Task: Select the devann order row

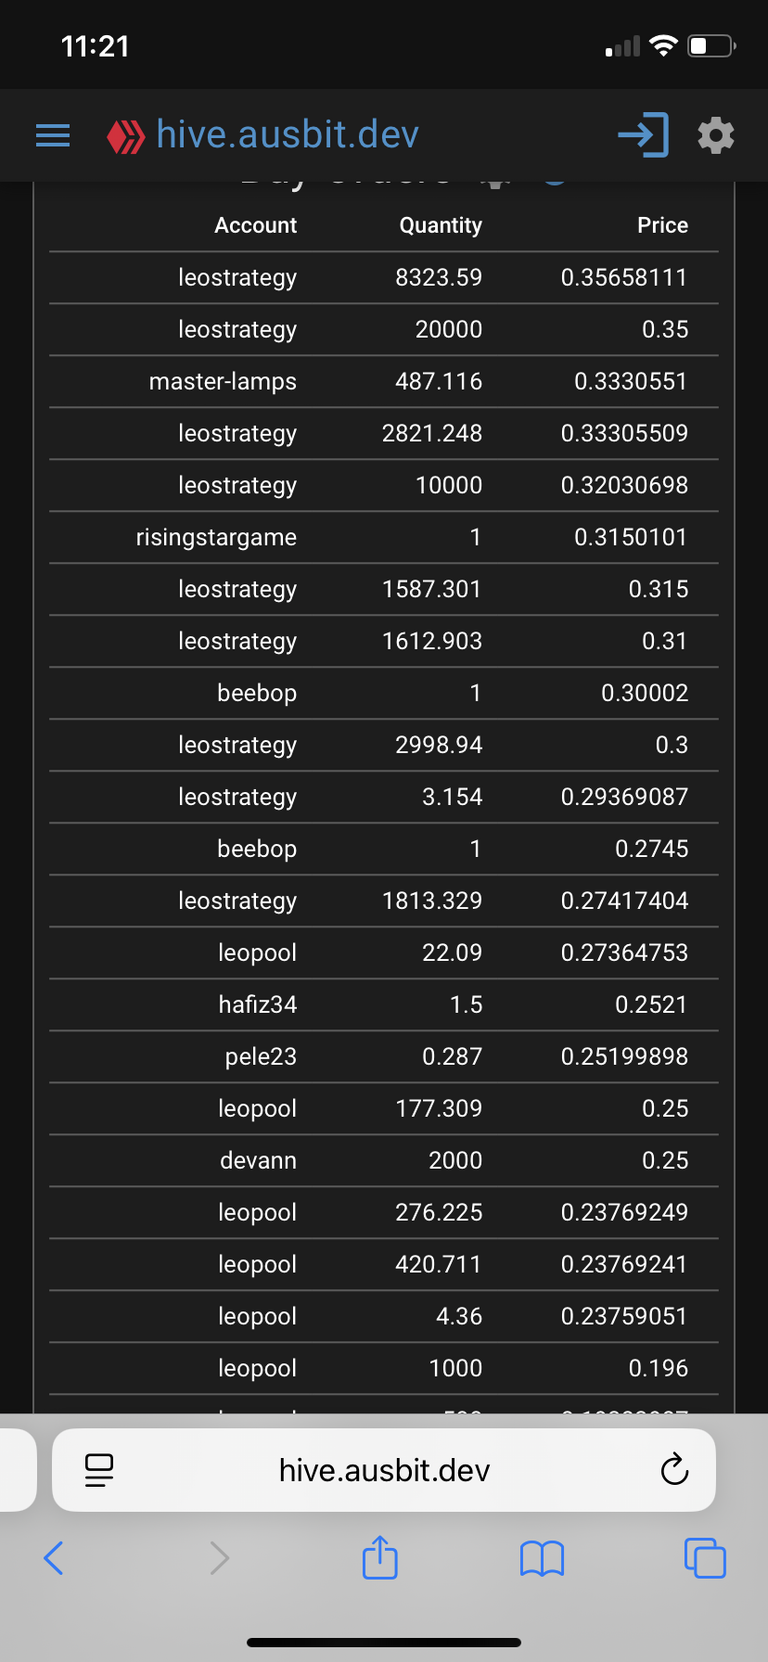Action: tap(384, 1160)
